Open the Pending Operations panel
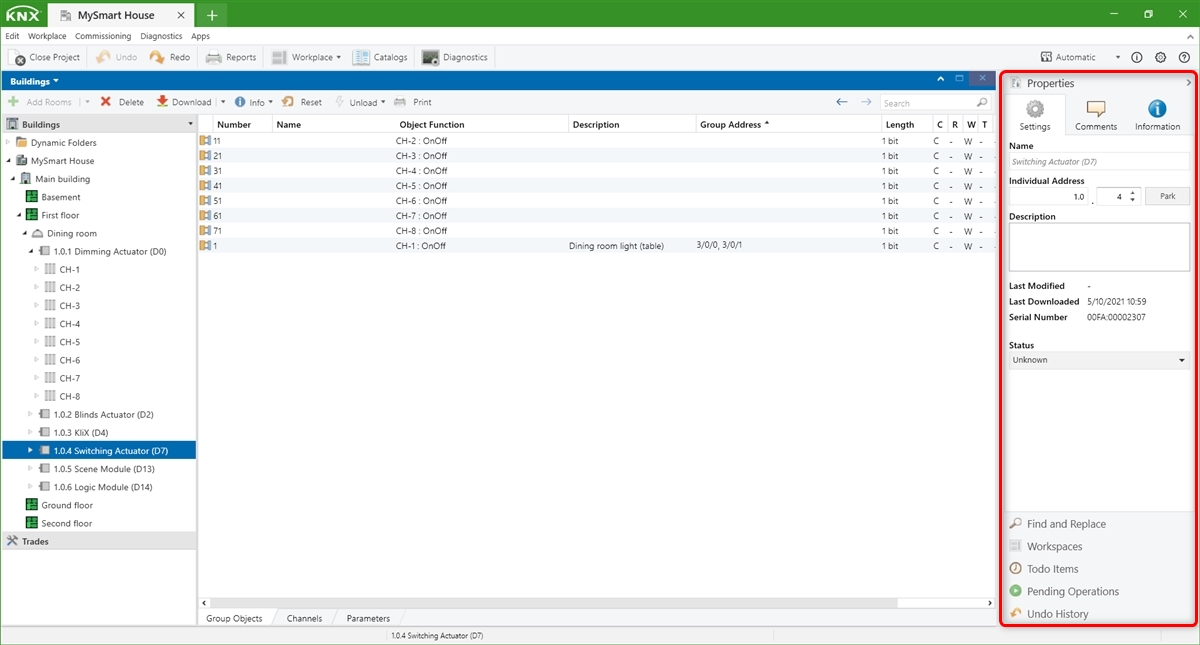The width and height of the screenshot is (1200, 645). pyautogui.click(x=1072, y=591)
